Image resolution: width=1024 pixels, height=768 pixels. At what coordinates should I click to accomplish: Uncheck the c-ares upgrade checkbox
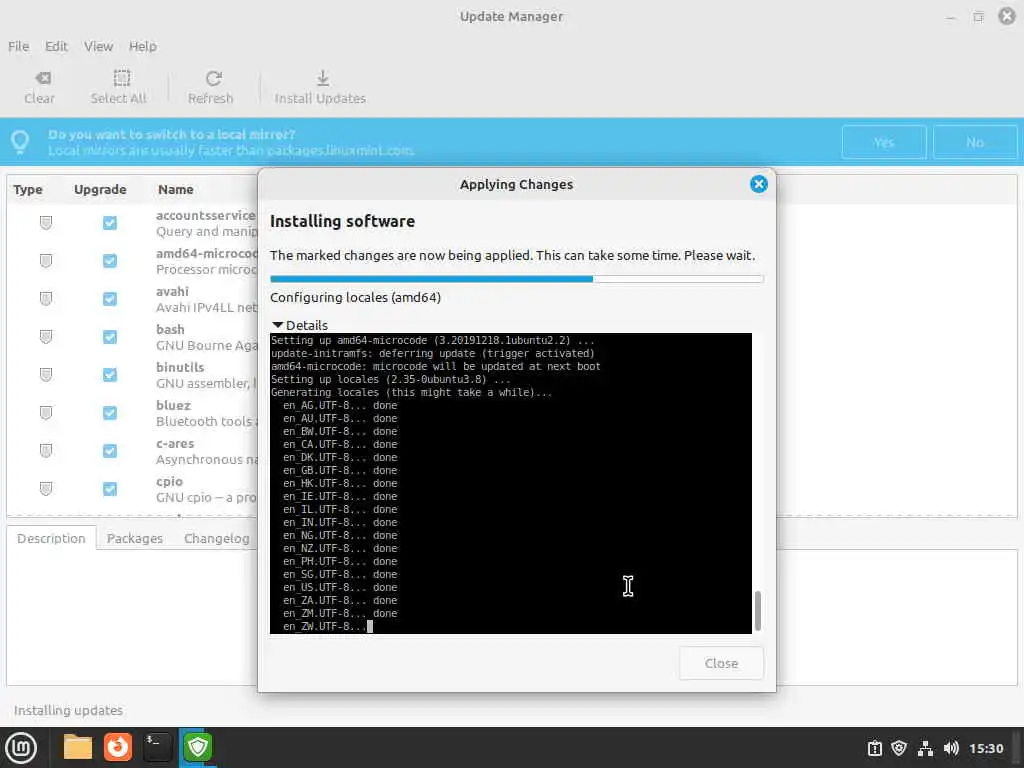click(x=110, y=451)
